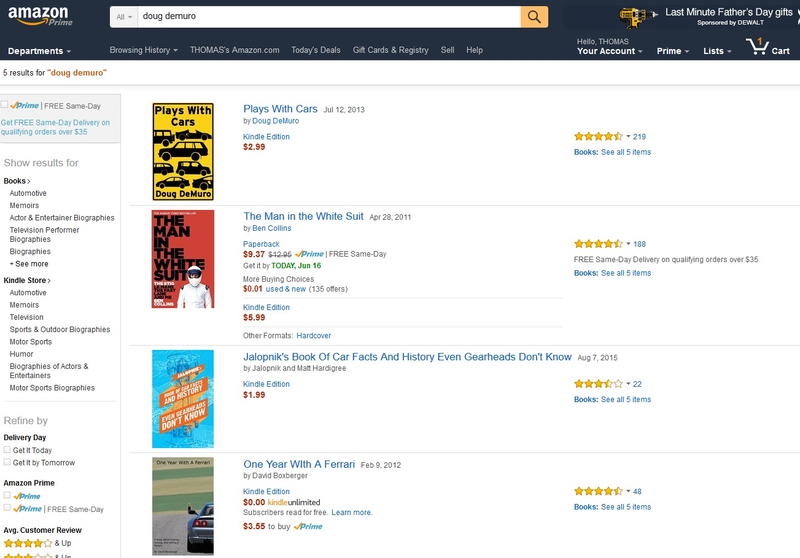Click Last Minute Father's Day gifts banner

[729, 12]
